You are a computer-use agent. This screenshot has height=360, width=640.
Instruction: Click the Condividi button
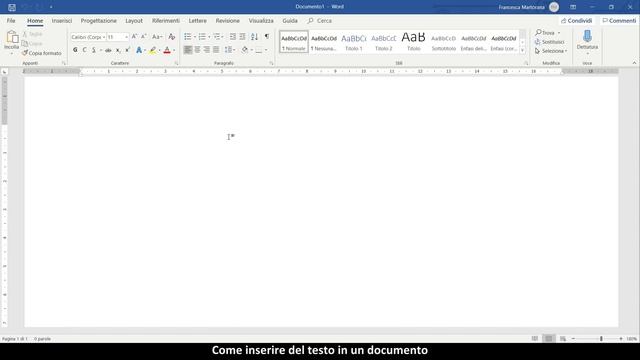pos(576,20)
